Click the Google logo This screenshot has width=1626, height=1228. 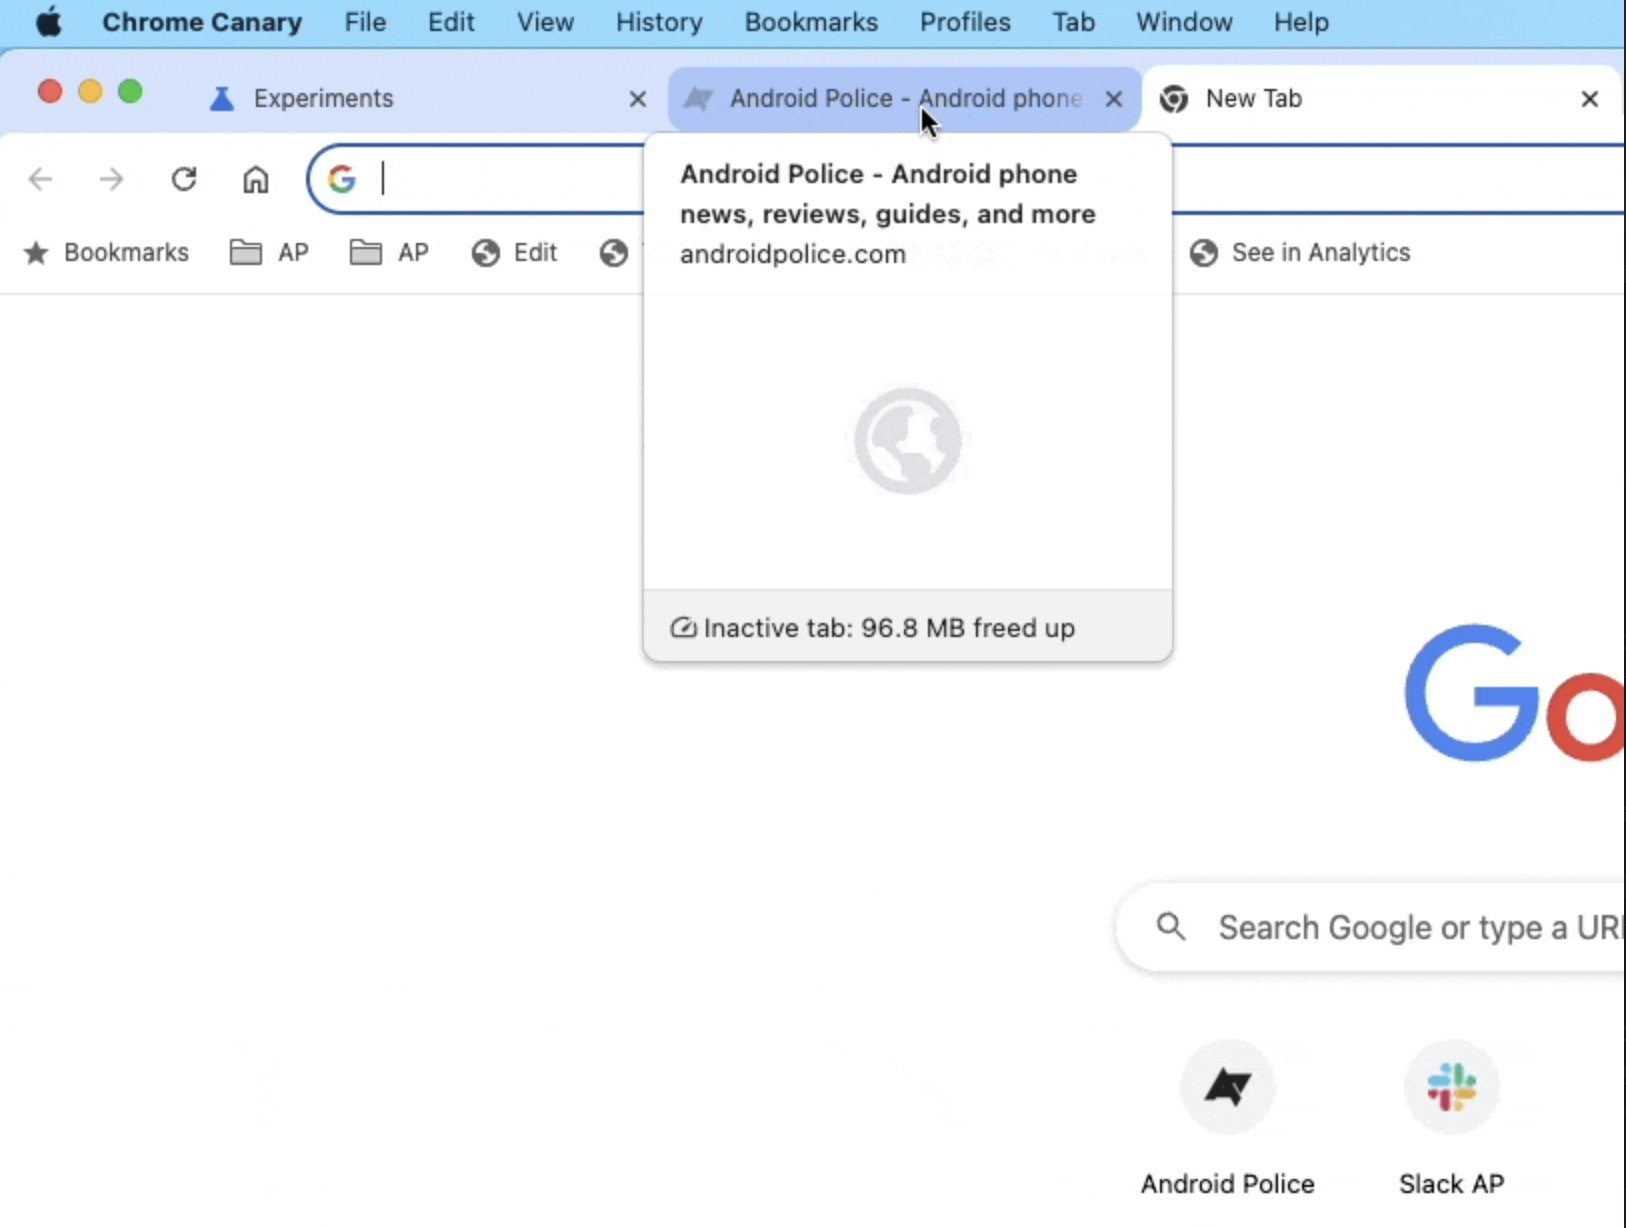click(x=1514, y=692)
